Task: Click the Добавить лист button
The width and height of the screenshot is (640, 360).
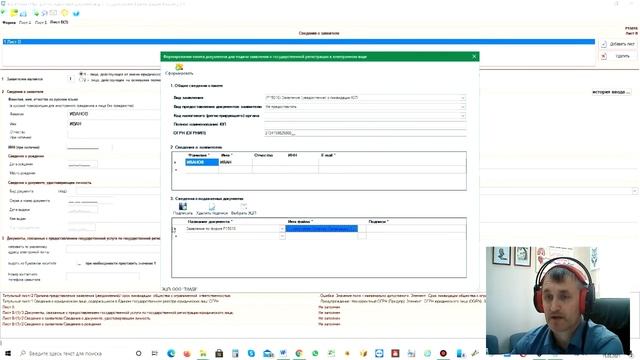Action: click(618, 44)
